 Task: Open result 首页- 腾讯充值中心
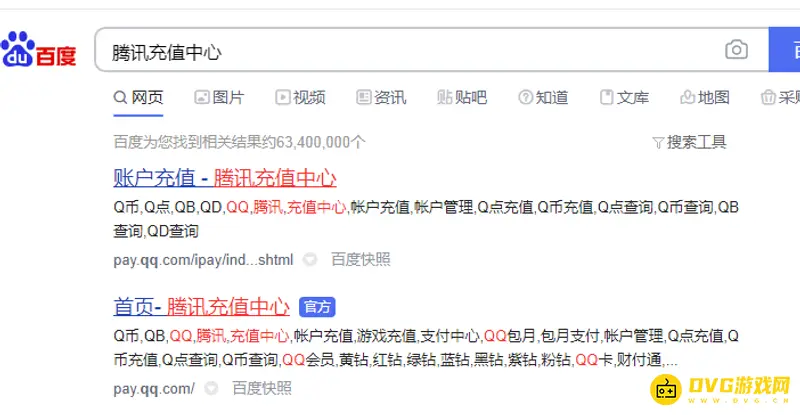(x=201, y=307)
